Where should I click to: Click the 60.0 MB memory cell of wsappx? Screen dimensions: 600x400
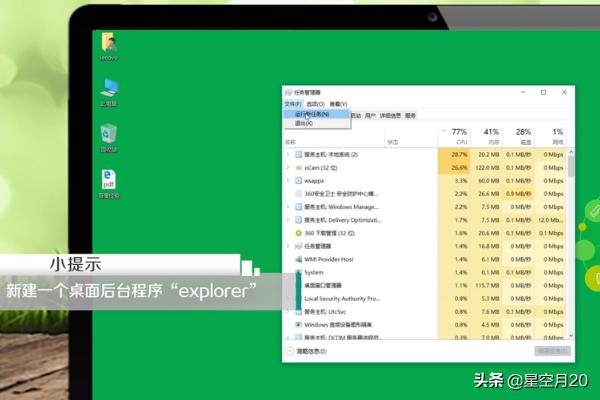pyautogui.click(x=486, y=181)
